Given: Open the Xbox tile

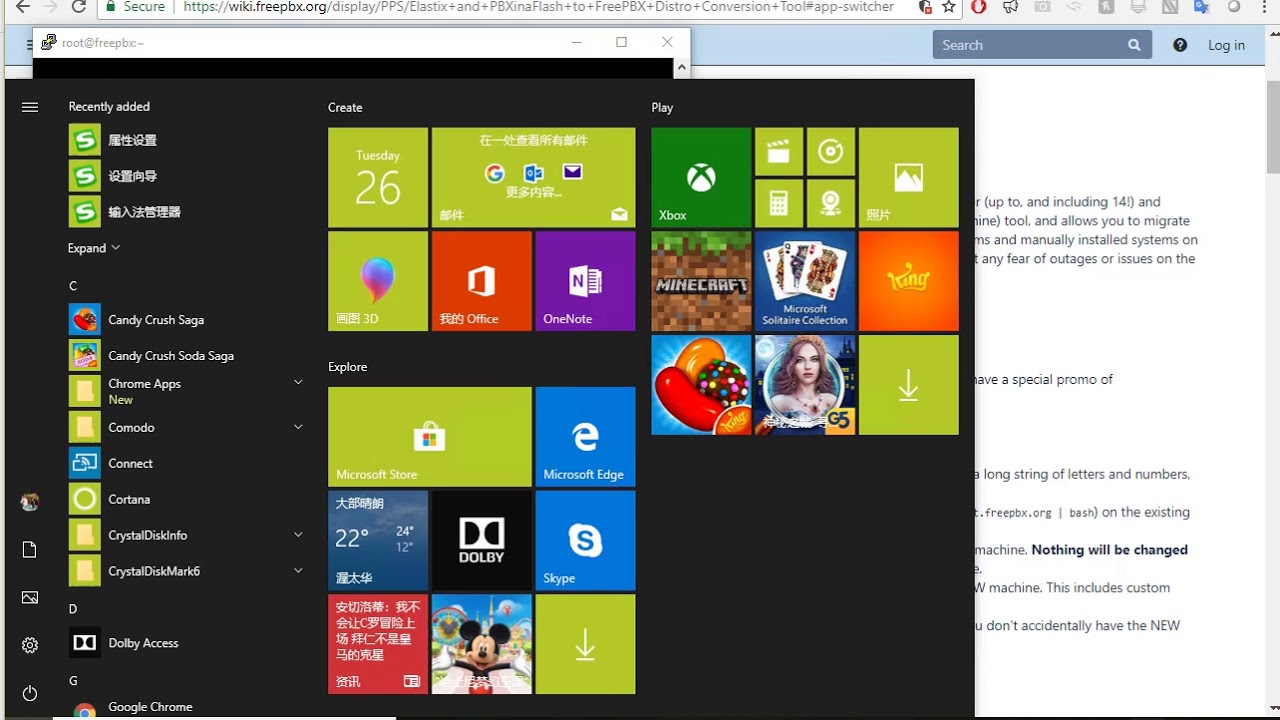Looking at the screenshot, I should tap(701, 177).
